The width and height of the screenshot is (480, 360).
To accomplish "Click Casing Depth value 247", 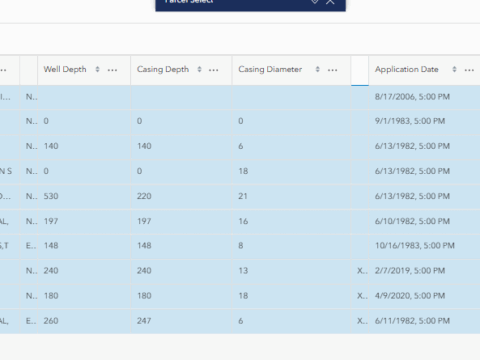I will coord(144,321).
